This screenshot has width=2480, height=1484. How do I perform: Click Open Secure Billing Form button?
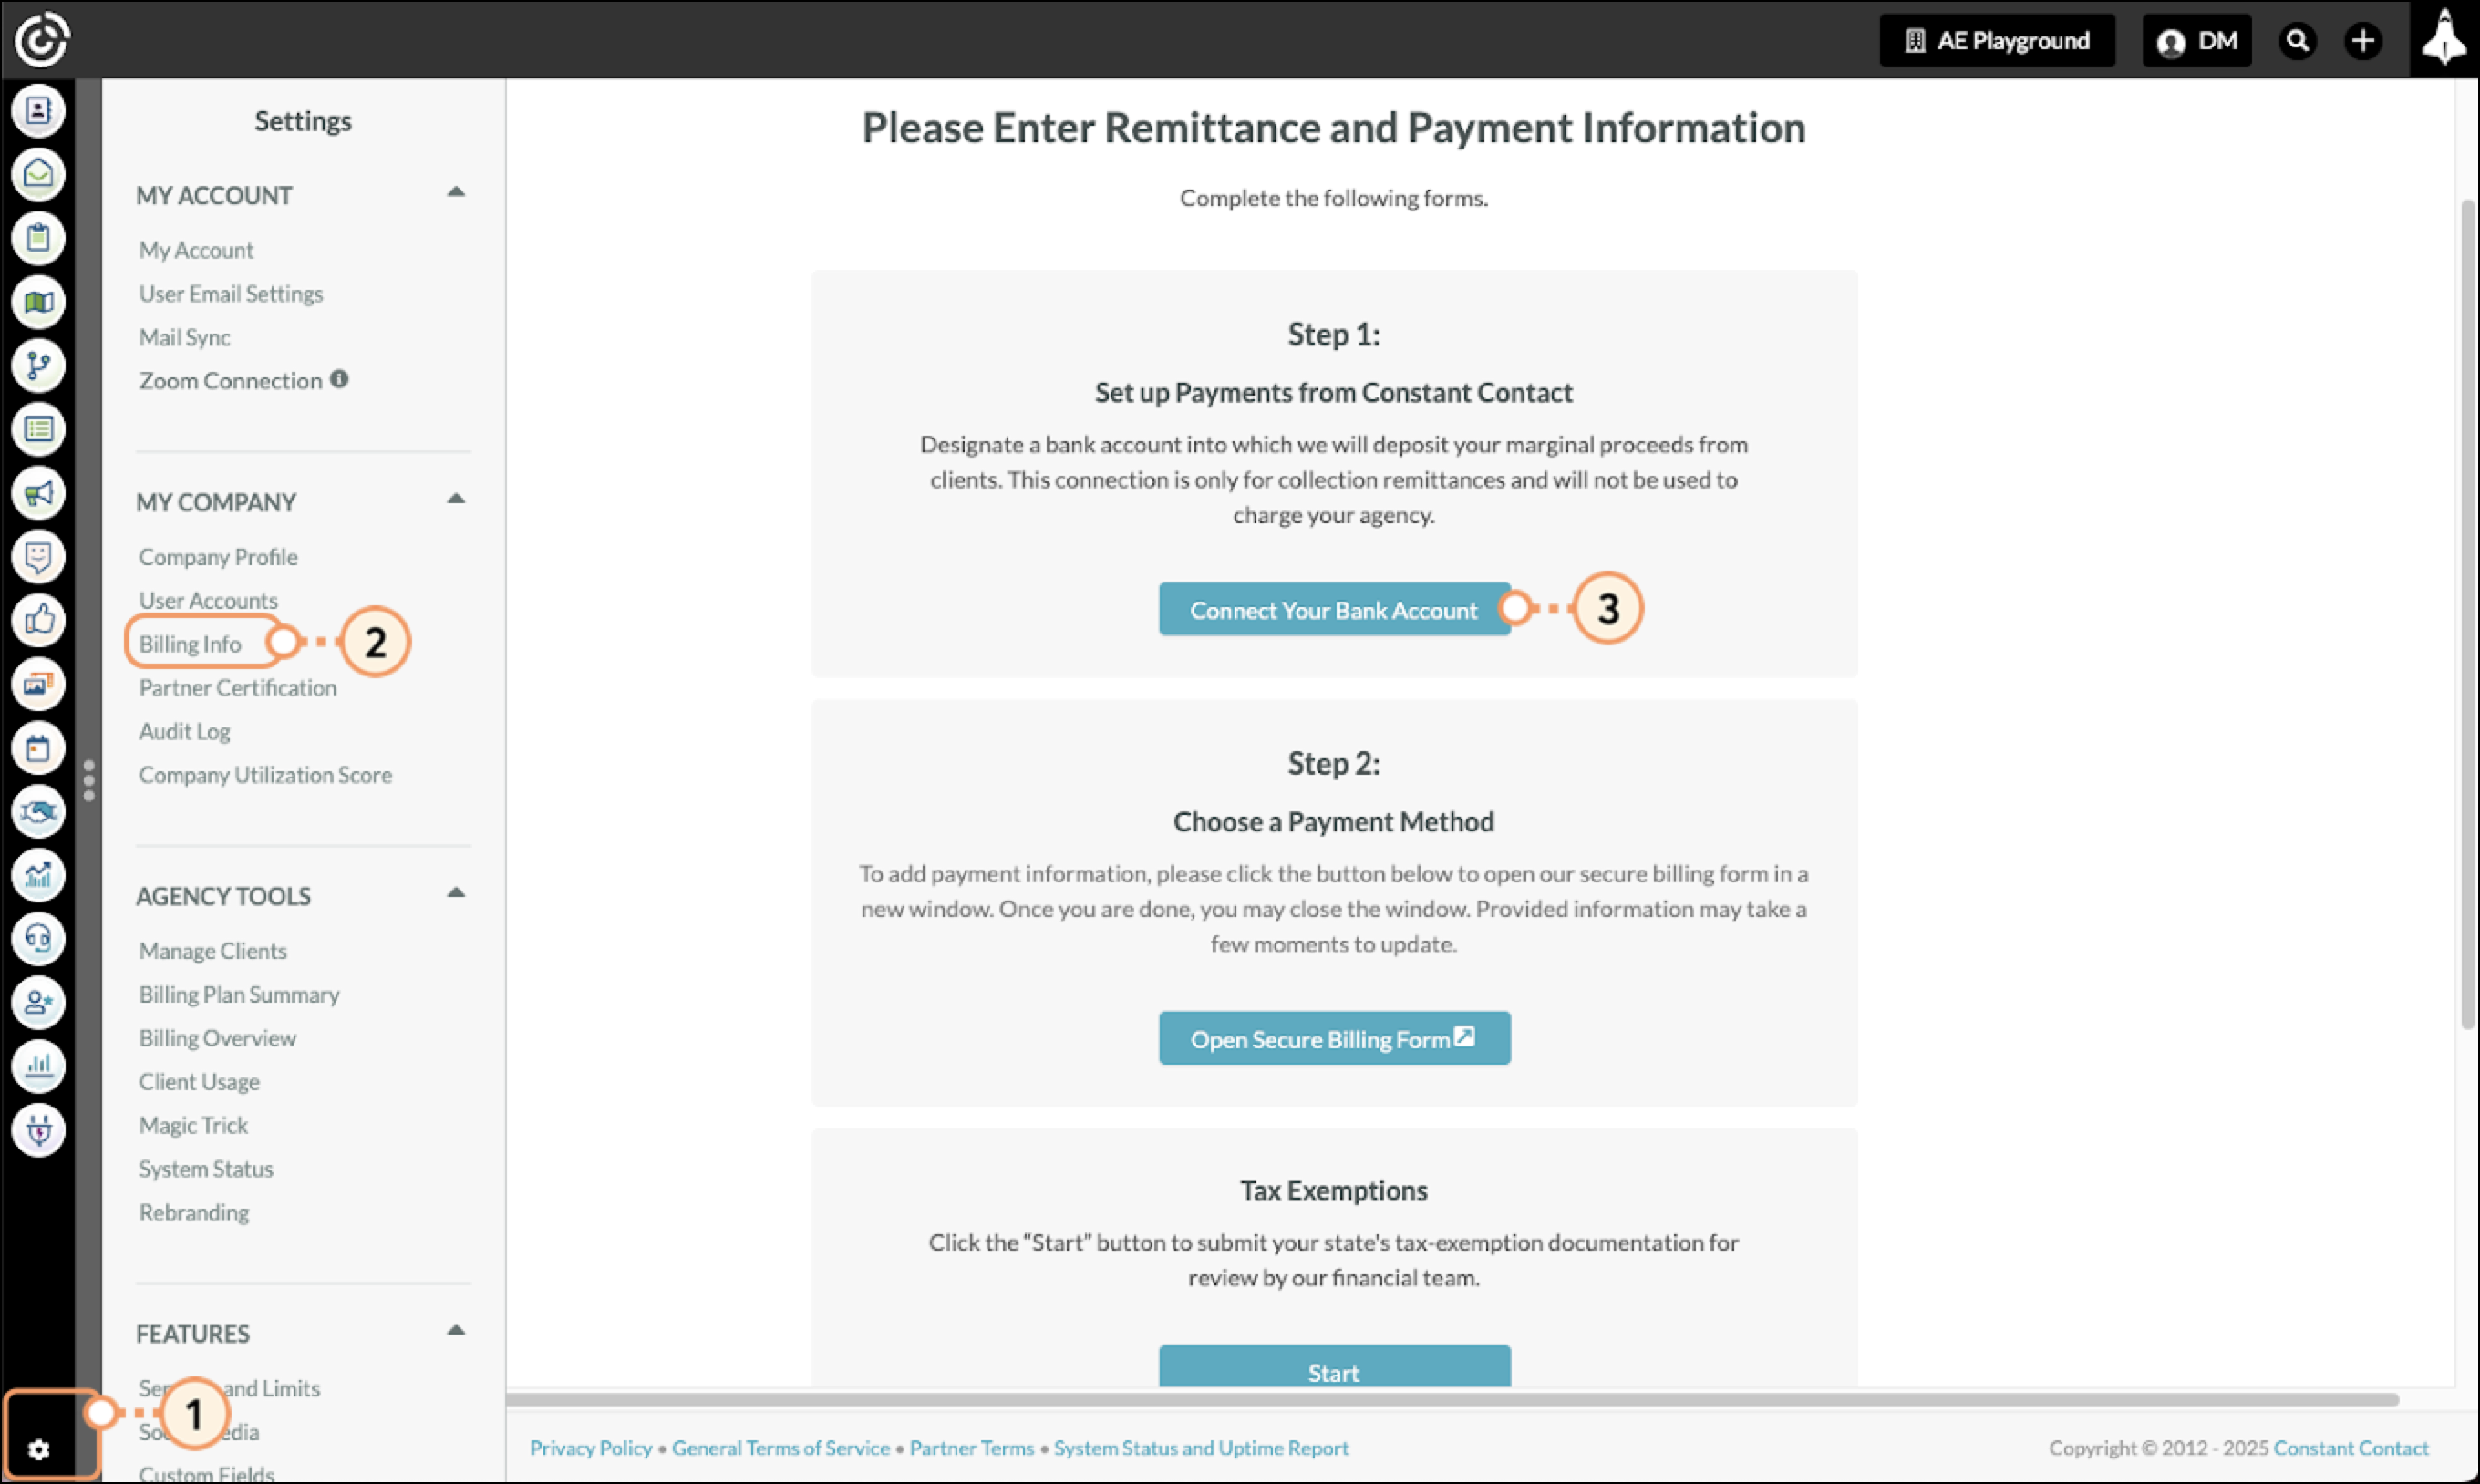tap(1334, 1038)
